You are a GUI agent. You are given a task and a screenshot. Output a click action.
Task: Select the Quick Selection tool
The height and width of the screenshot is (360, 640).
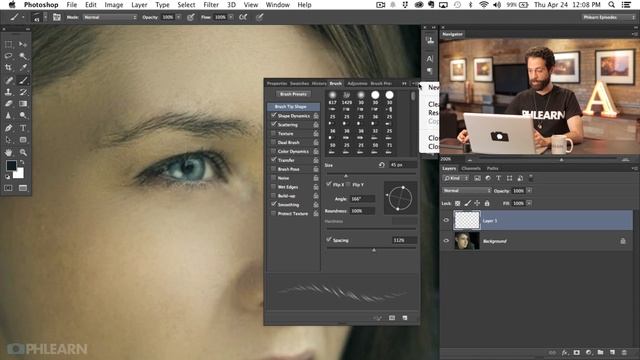pyautogui.click(x=23, y=56)
